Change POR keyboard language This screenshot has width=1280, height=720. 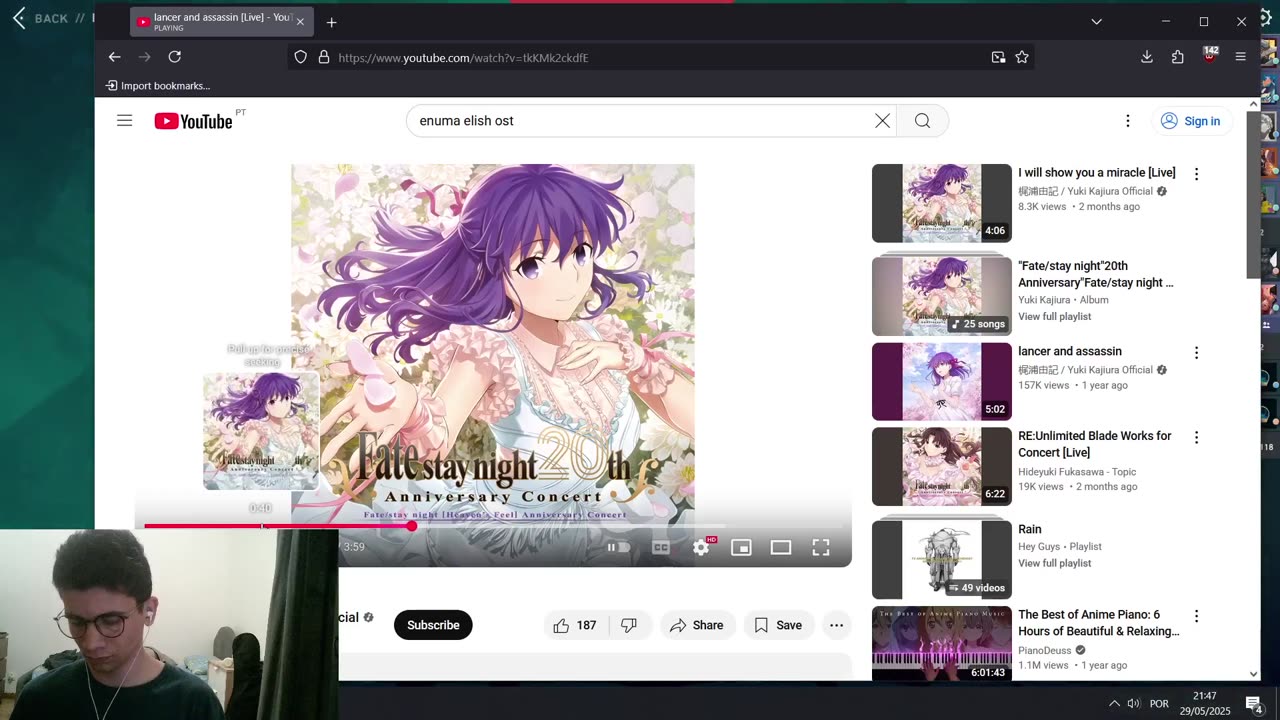[1159, 703]
